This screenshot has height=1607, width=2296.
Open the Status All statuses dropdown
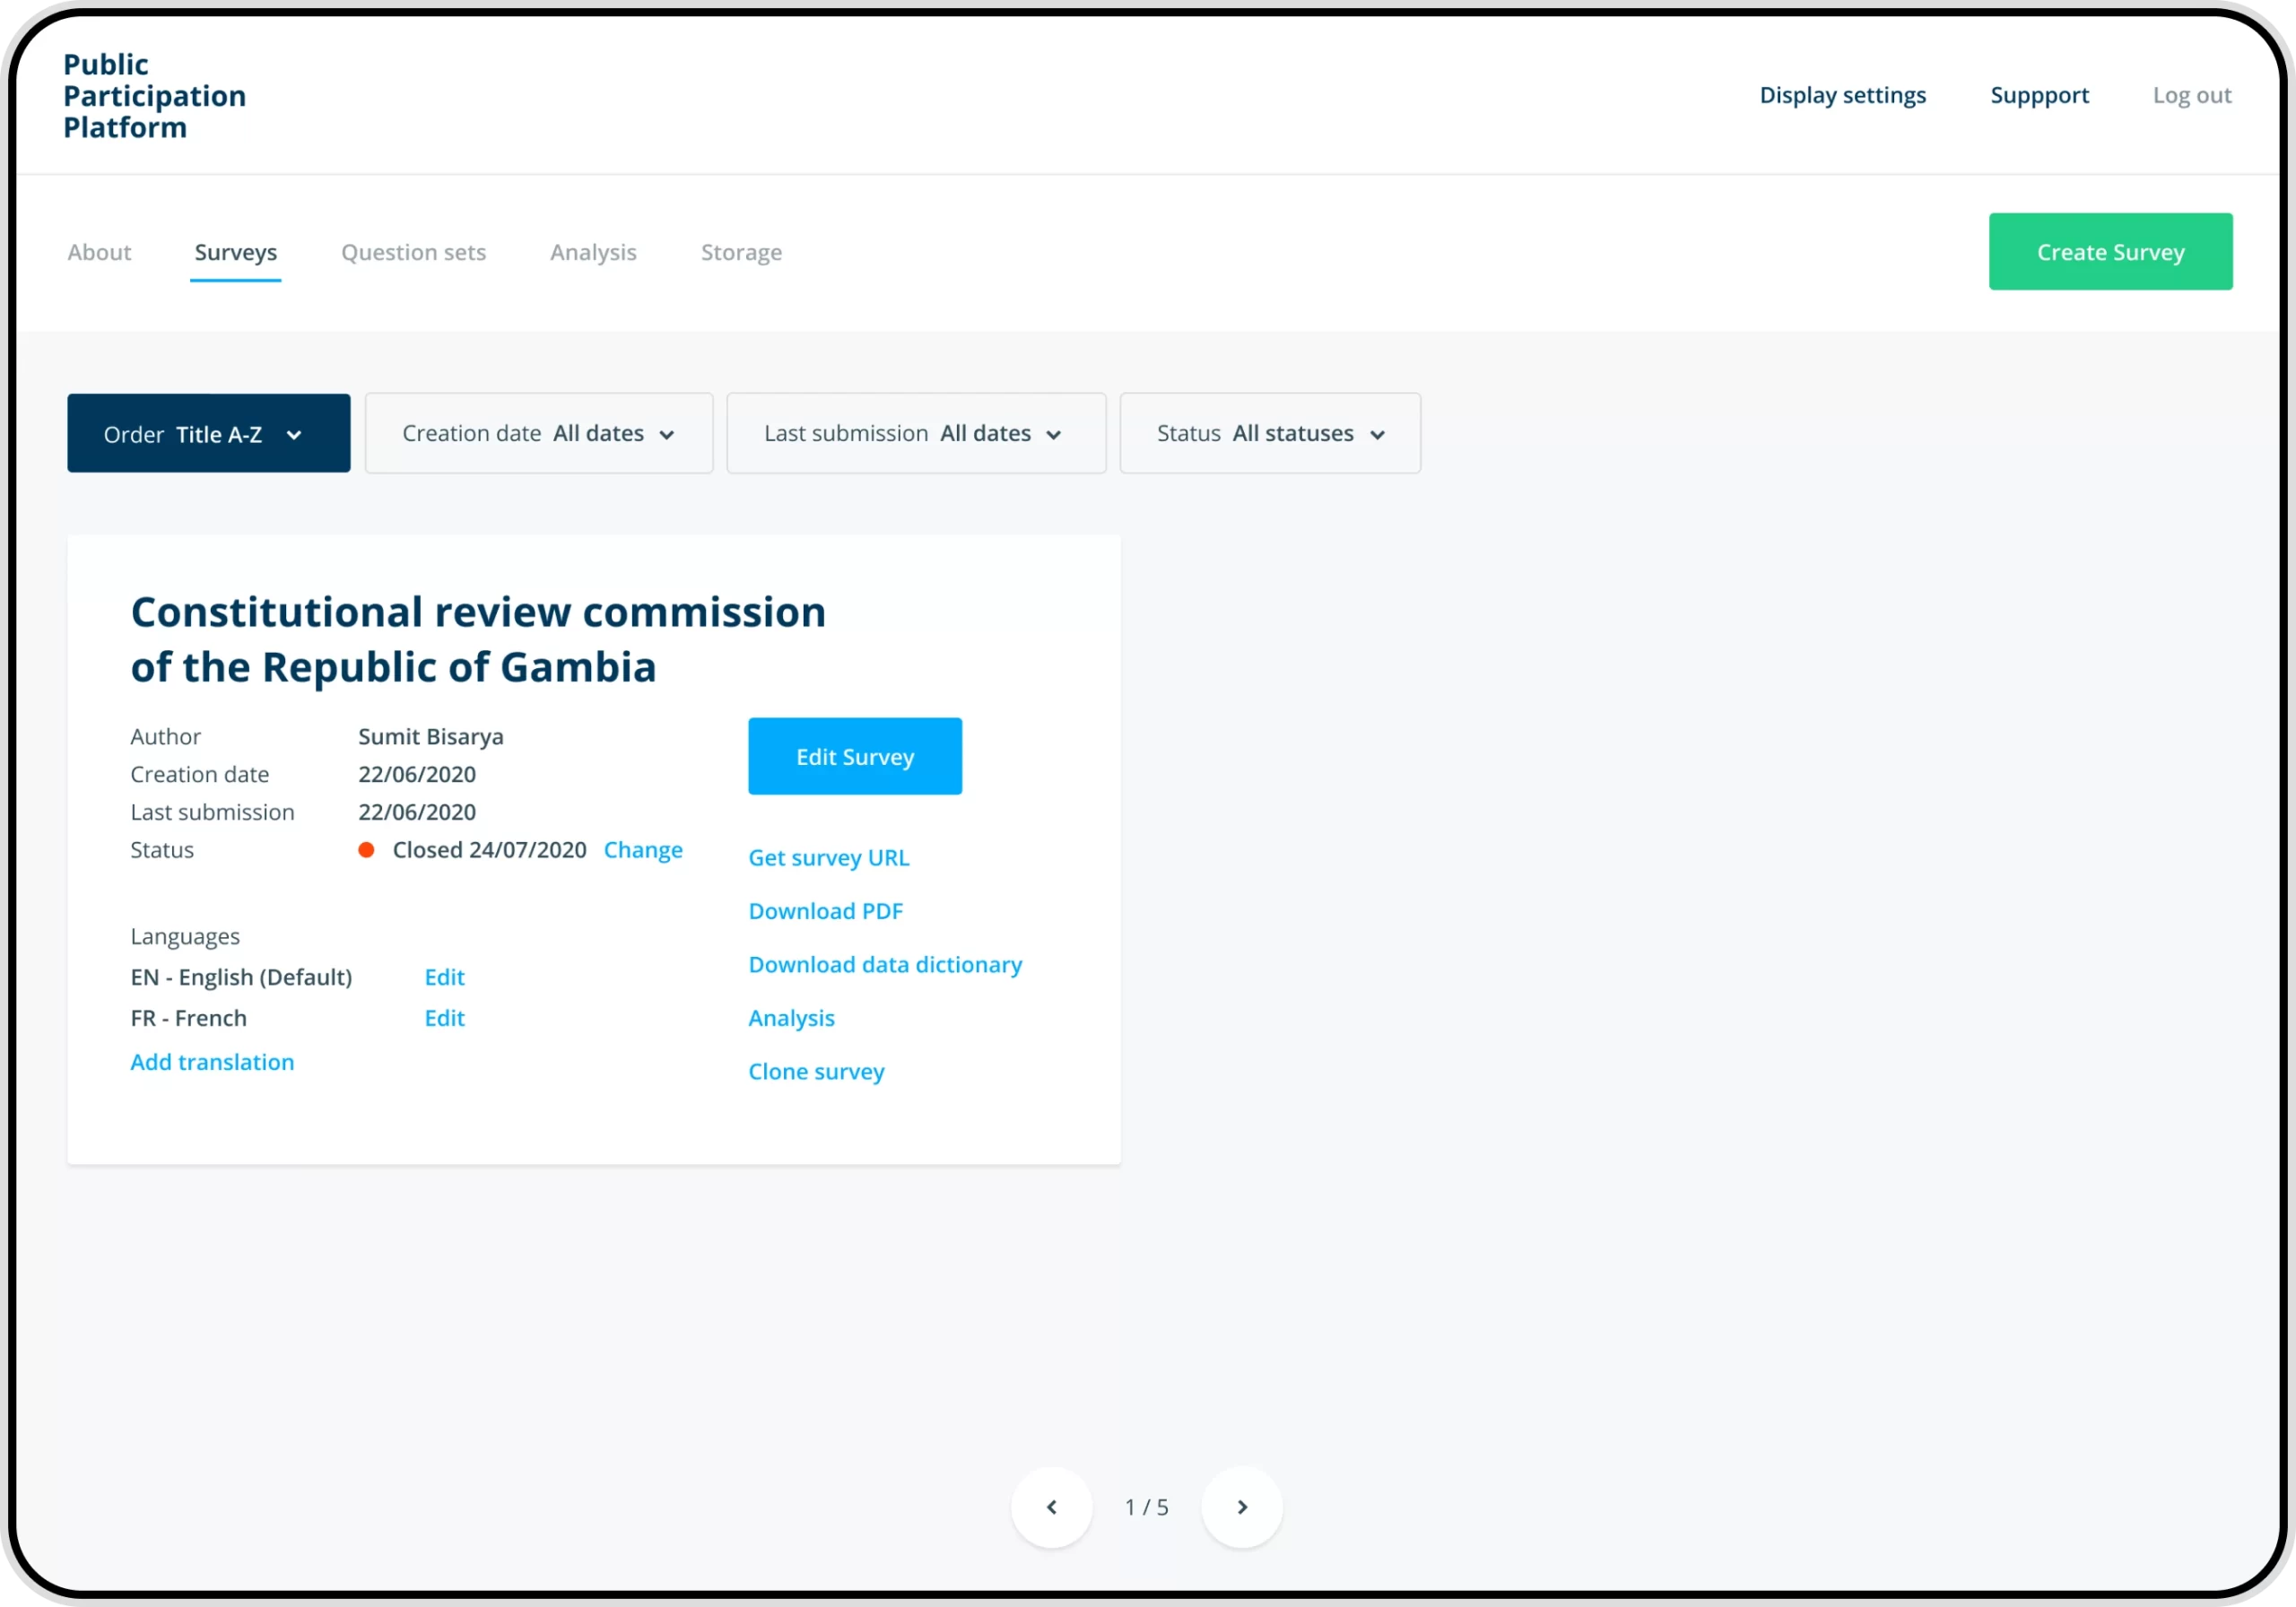point(1269,434)
